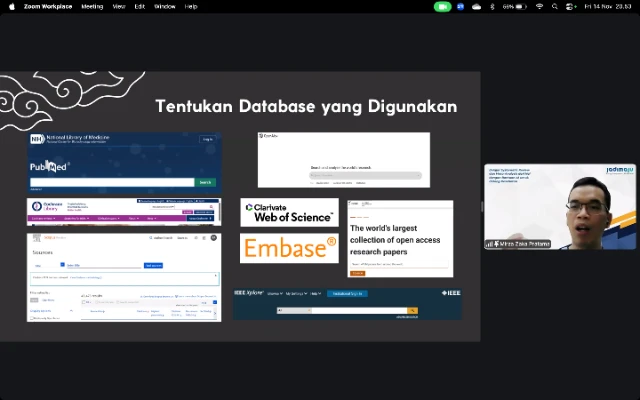Click the slide title Tentukan Database yang Digunakan
Screen dimensions: 640x400
(306, 107)
